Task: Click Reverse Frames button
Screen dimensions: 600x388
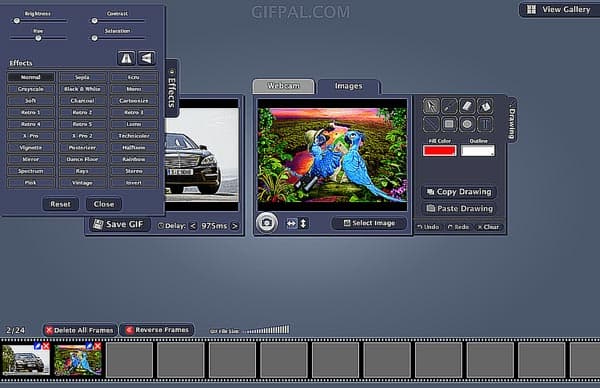Action: point(157,330)
